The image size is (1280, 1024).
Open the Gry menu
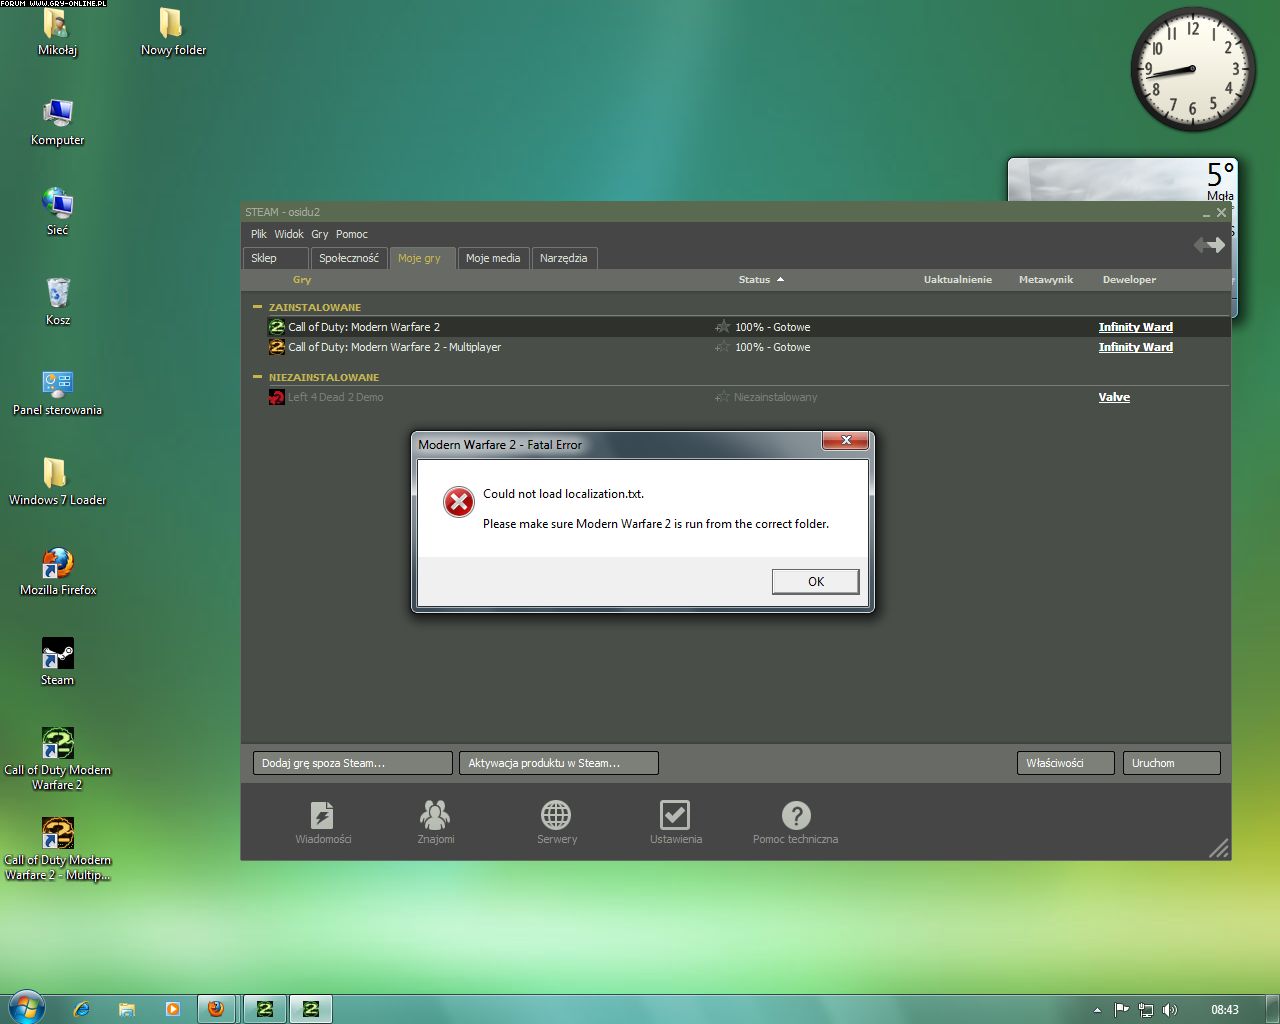point(319,234)
